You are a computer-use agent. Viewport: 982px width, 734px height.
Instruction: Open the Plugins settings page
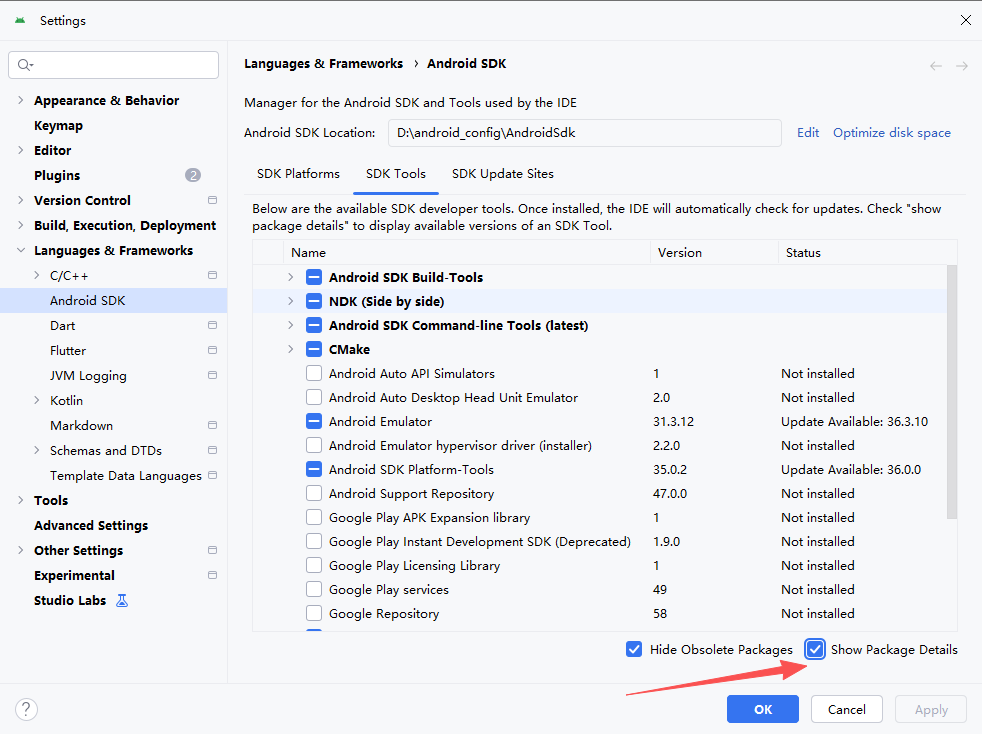point(57,175)
